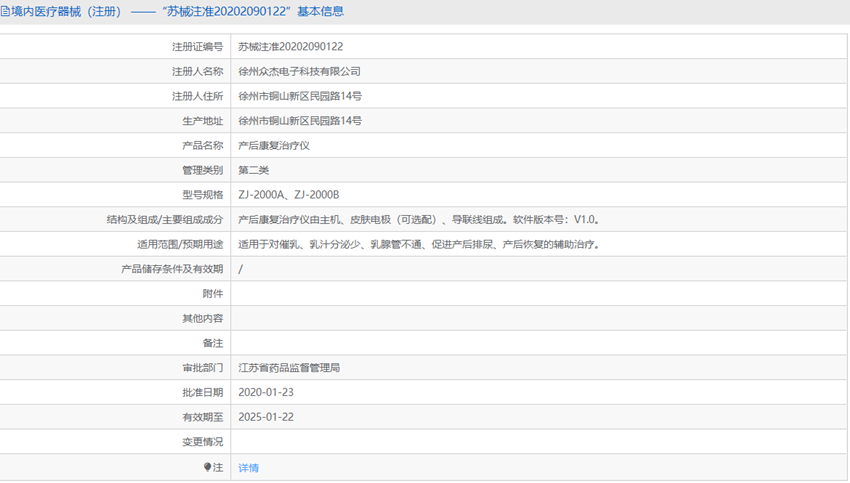Click the label 备注
Screen dimensions: 850x483
point(212,343)
